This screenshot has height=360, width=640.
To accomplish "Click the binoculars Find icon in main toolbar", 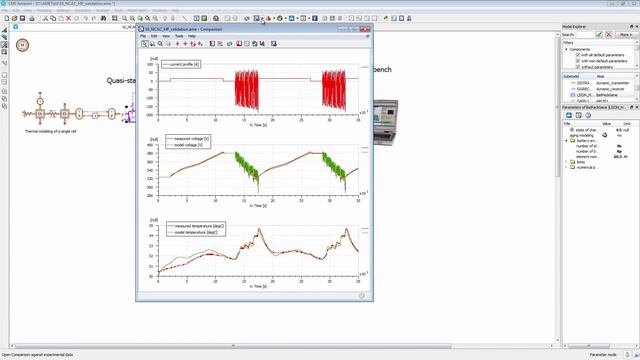I will click(x=104, y=18).
